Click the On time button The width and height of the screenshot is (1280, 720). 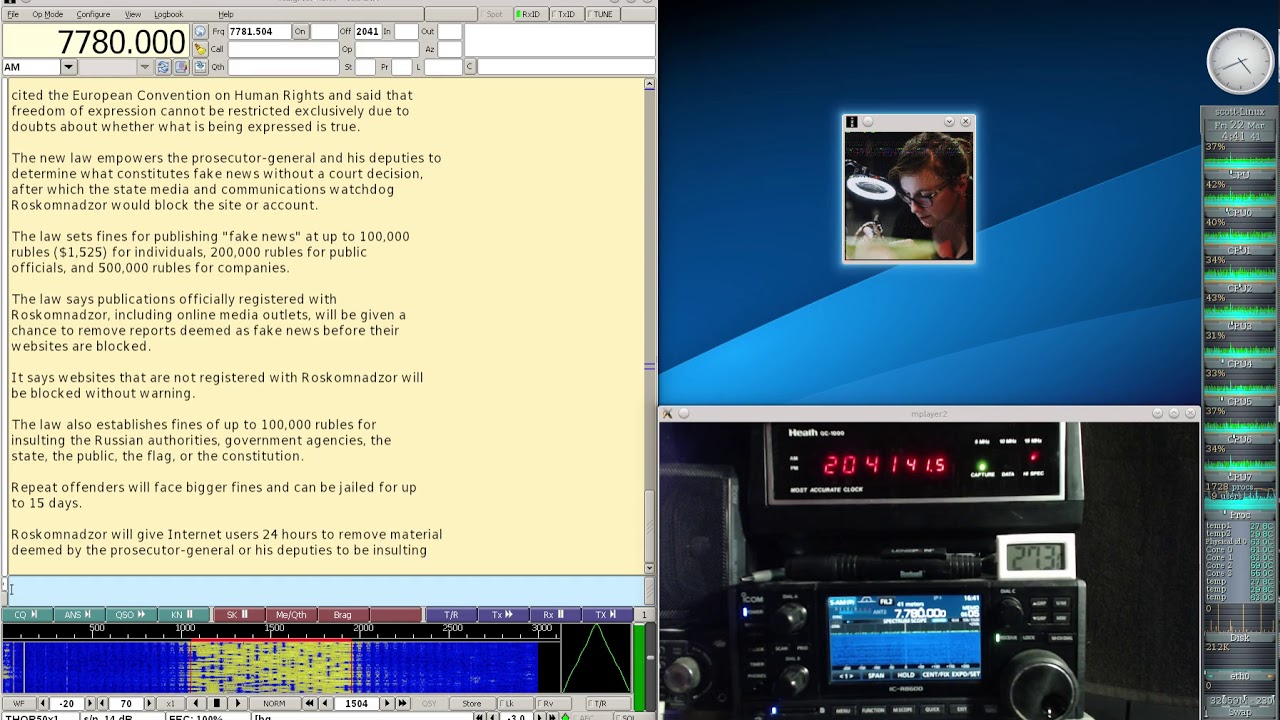[x=299, y=32]
